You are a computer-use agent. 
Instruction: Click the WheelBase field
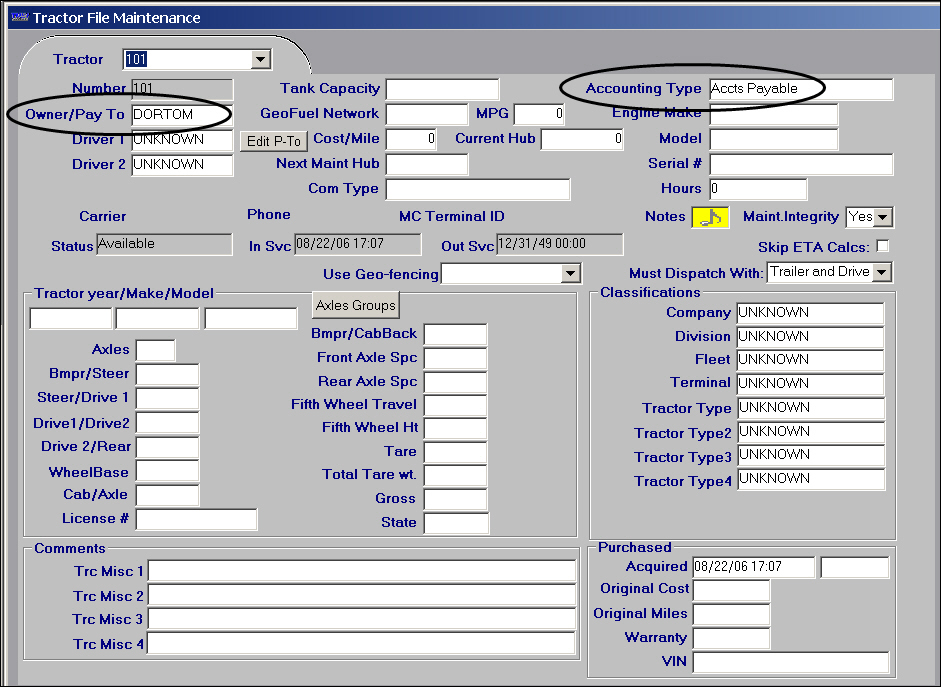167,472
